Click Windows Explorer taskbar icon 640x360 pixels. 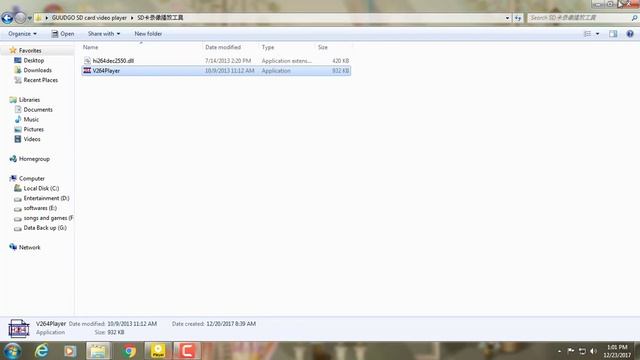pyautogui.click(x=98, y=351)
